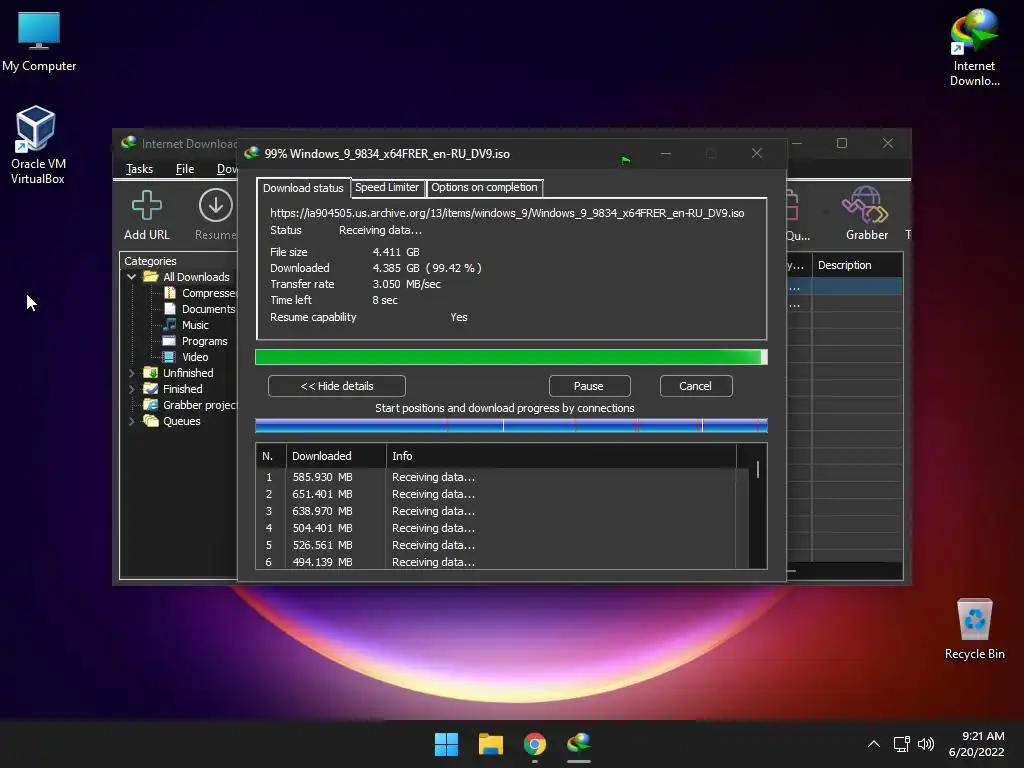The height and width of the screenshot is (768, 1024).
Task: Expand the Unfinished tree node
Action: pos(131,373)
